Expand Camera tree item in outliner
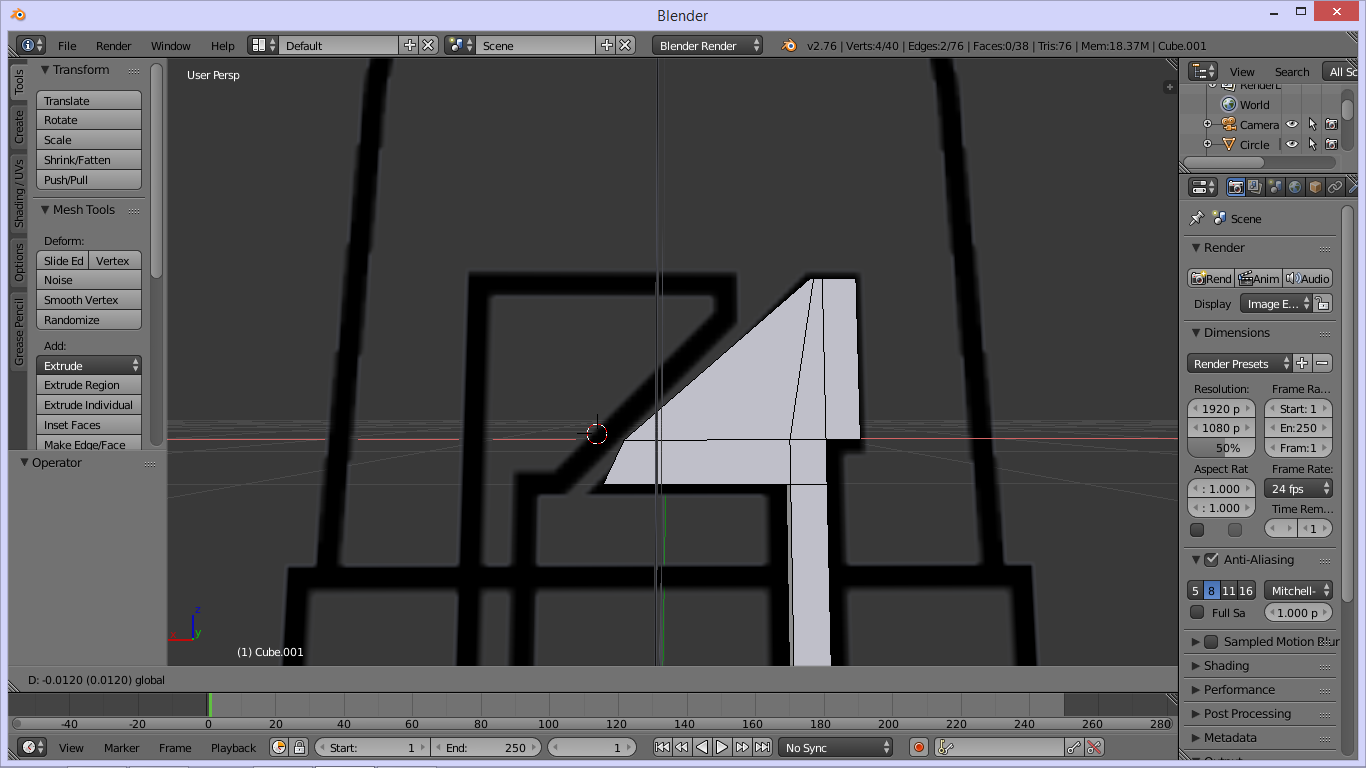Screen dimensions: 1366x768 point(1207,124)
